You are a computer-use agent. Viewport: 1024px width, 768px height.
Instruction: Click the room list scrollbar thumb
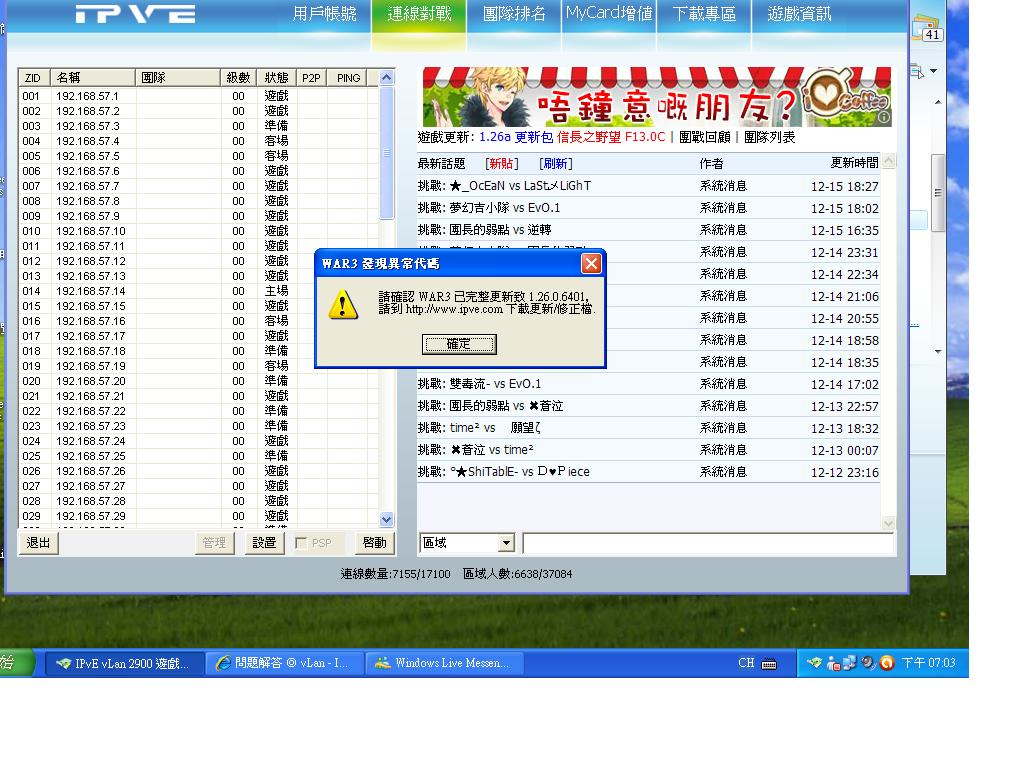point(387,152)
